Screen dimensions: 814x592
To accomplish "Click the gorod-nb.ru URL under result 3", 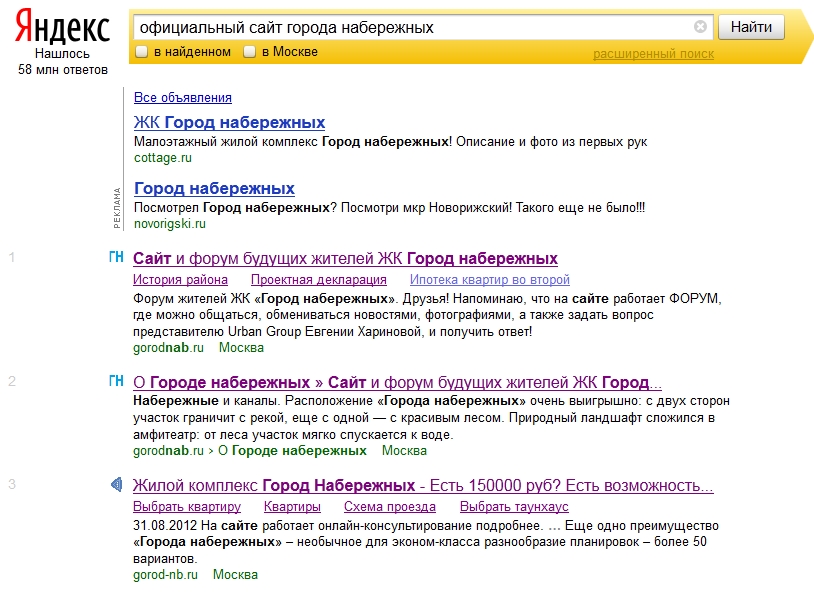I will pos(165,575).
